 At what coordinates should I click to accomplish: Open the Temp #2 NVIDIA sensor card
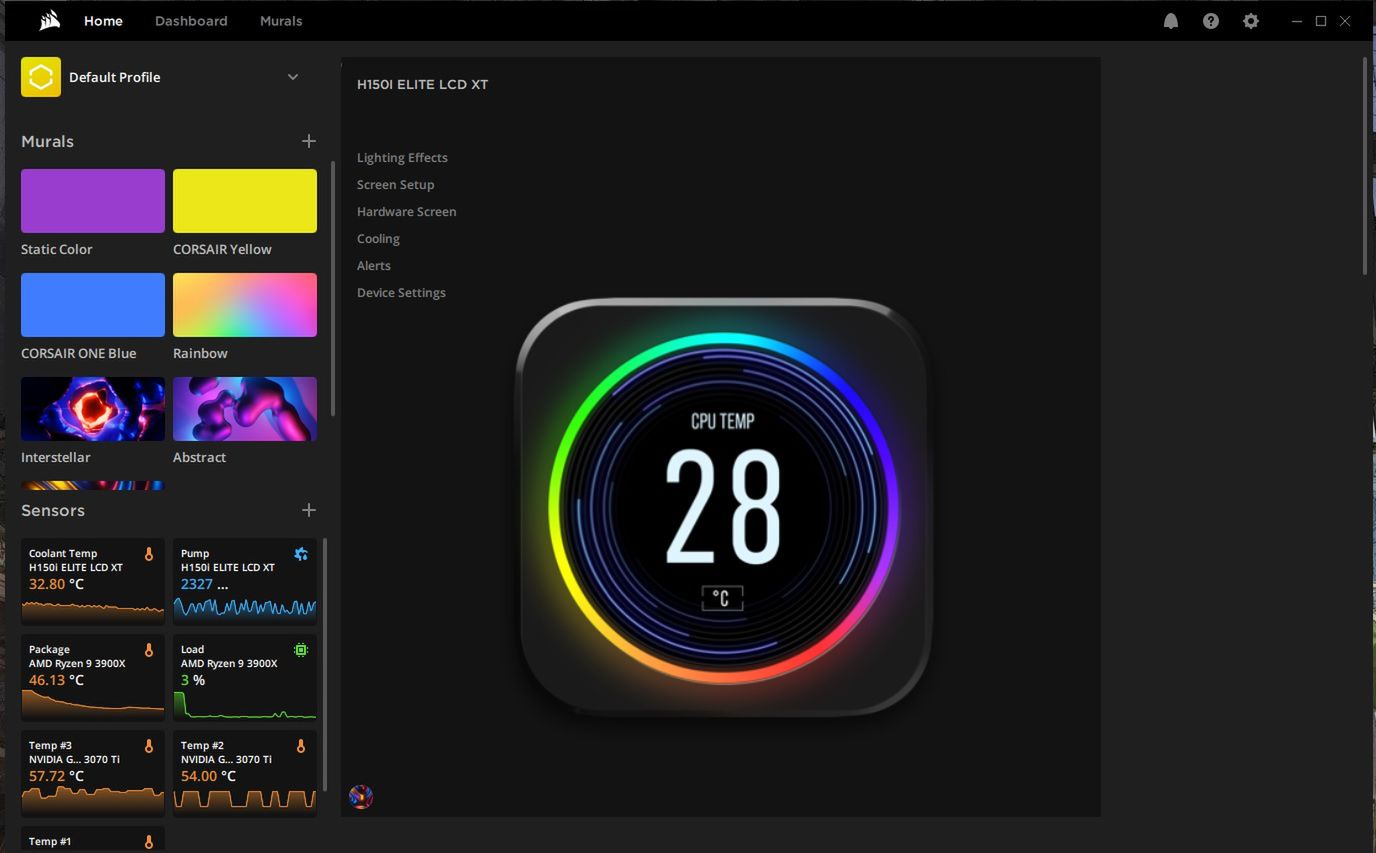click(x=245, y=772)
